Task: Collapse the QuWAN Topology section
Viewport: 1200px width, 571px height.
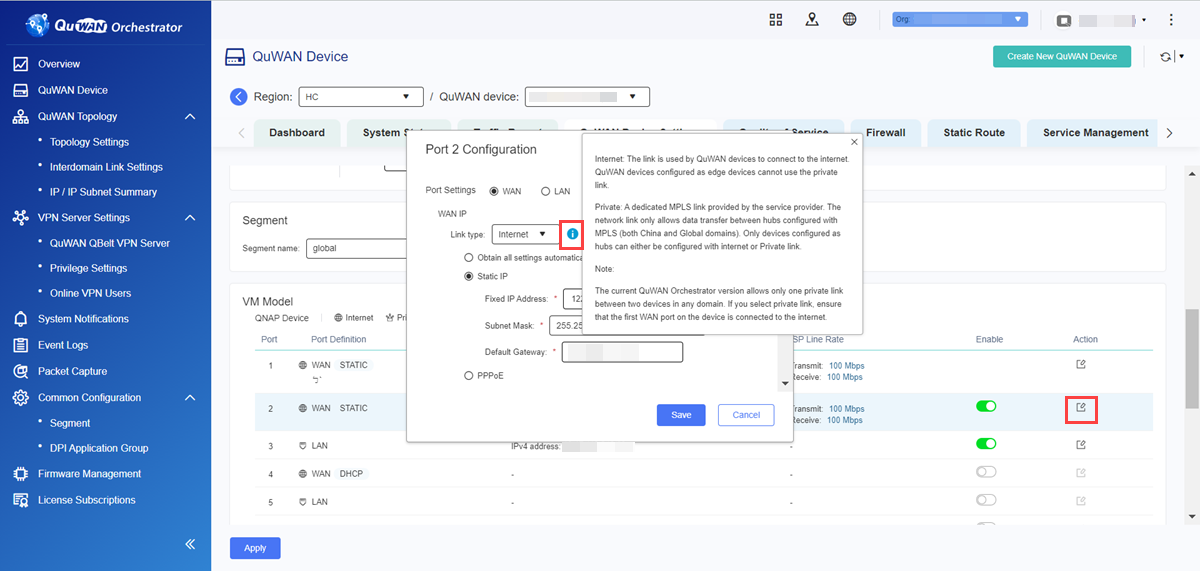Action: coord(190,117)
